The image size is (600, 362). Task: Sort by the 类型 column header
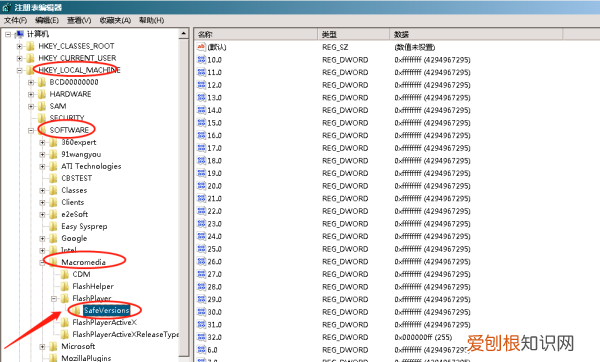(354, 34)
